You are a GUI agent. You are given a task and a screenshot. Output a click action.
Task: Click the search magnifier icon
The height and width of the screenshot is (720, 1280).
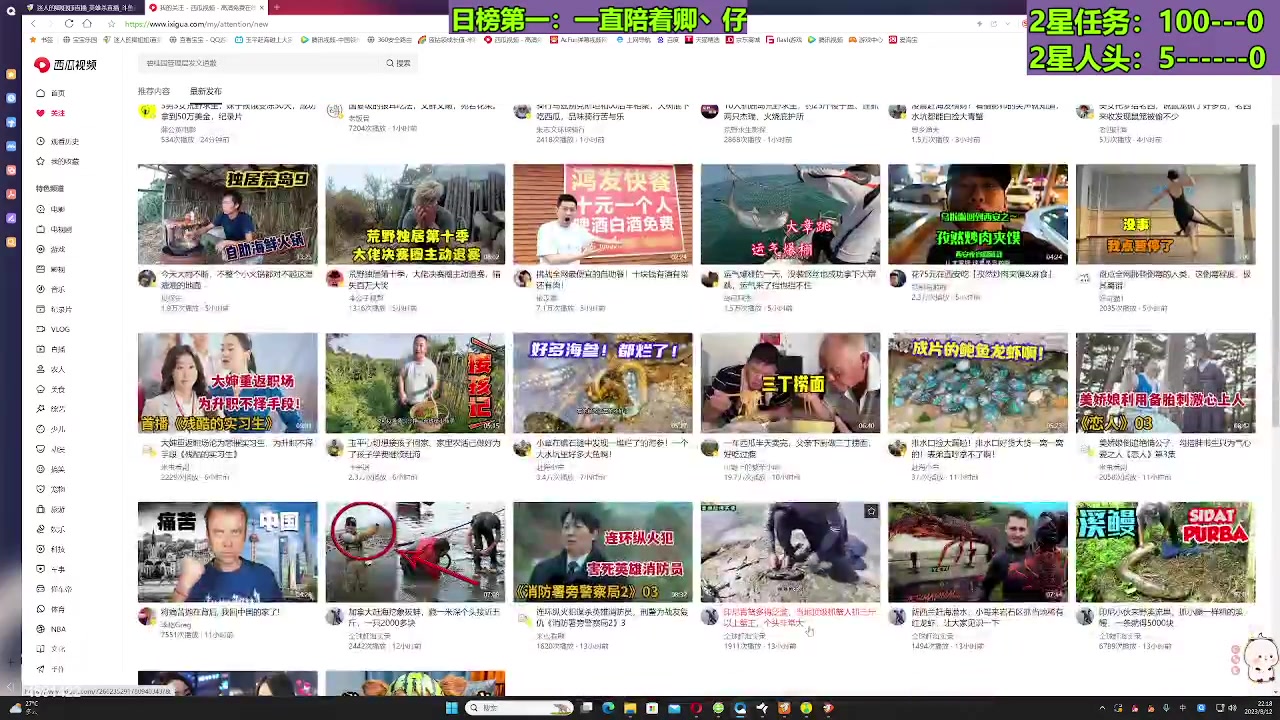coord(390,62)
